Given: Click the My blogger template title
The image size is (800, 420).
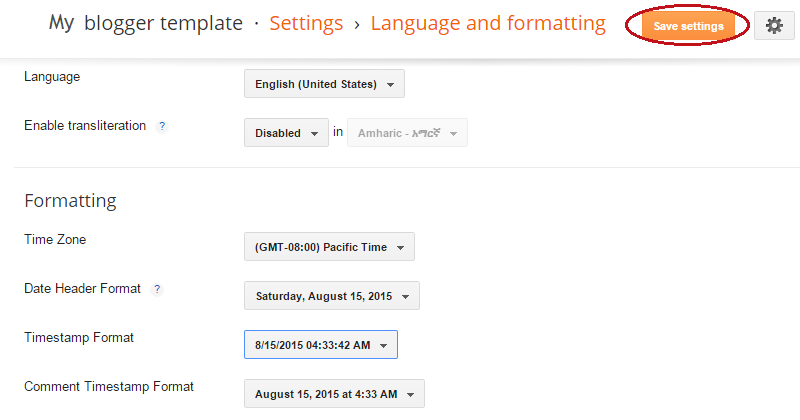Looking at the screenshot, I should 145,23.
